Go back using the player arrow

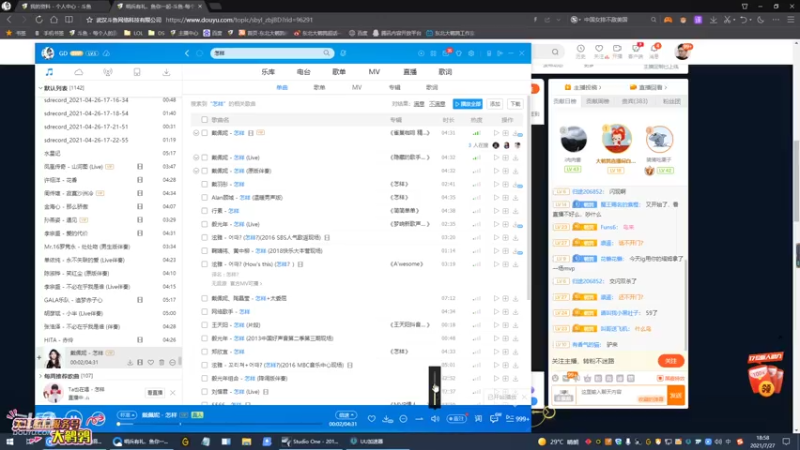[x=187, y=53]
